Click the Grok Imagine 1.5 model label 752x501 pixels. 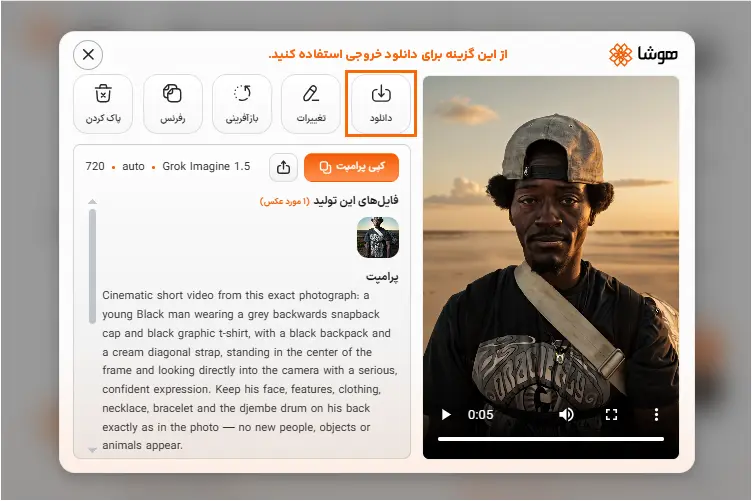tap(206, 166)
